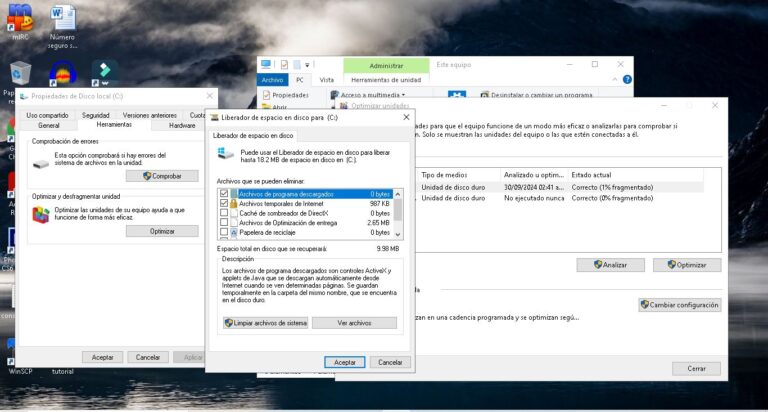The image size is (768, 412).
Task: Switch to the Hardware tab
Action: (x=182, y=125)
